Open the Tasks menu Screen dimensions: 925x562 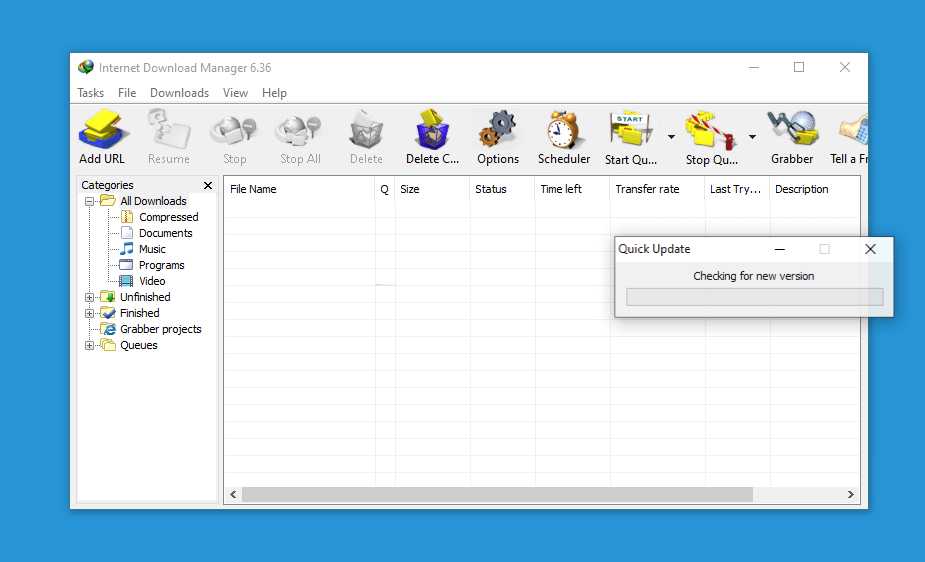coord(90,93)
